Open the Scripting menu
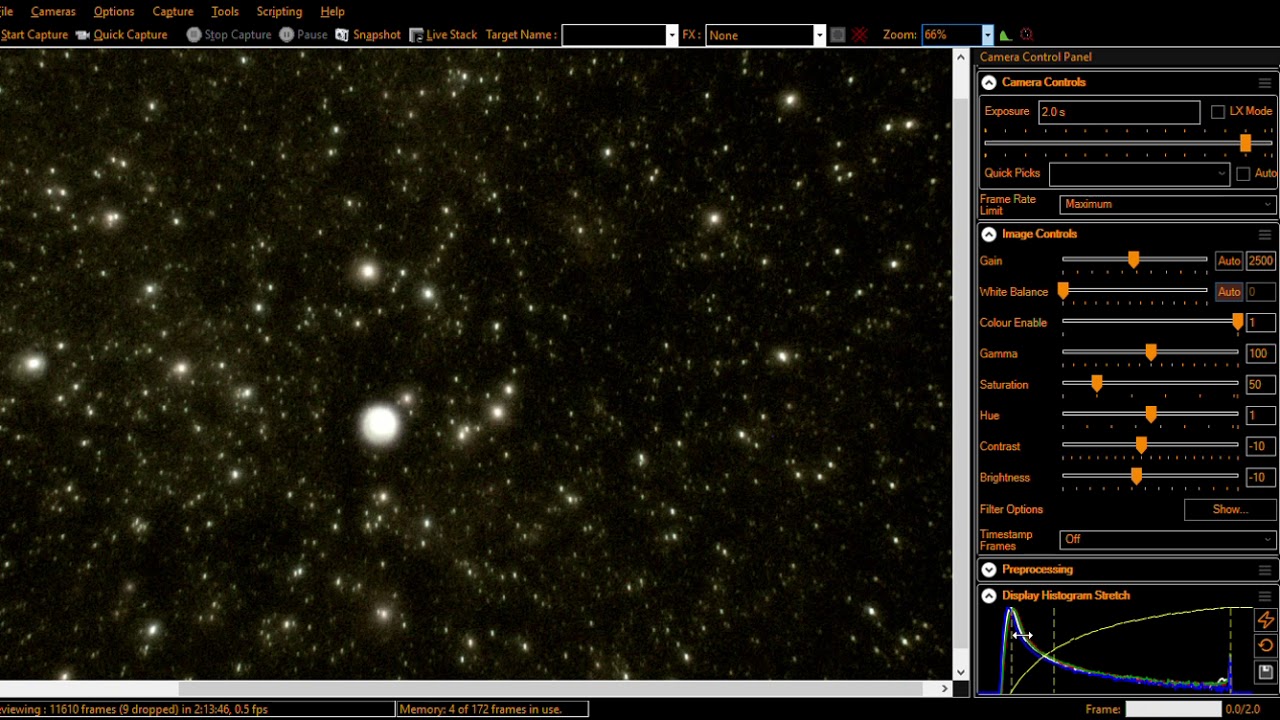 [279, 12]
